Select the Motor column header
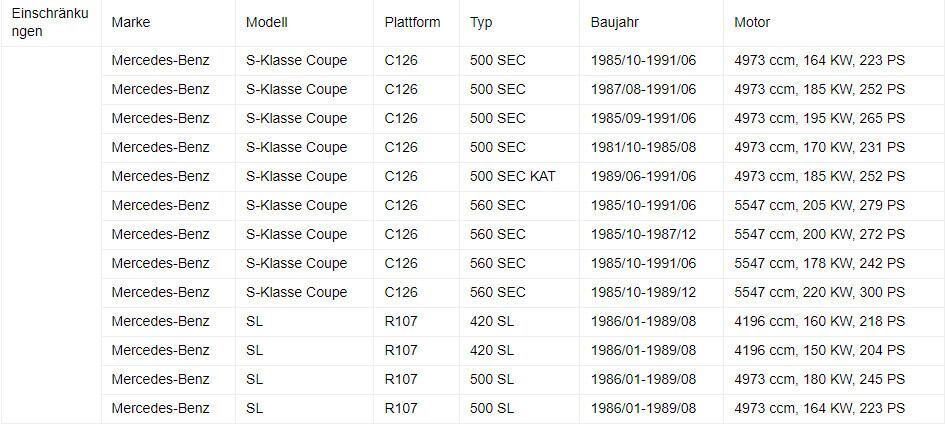Viewport: 945px width, 425px height. click(x=752, y=22)
